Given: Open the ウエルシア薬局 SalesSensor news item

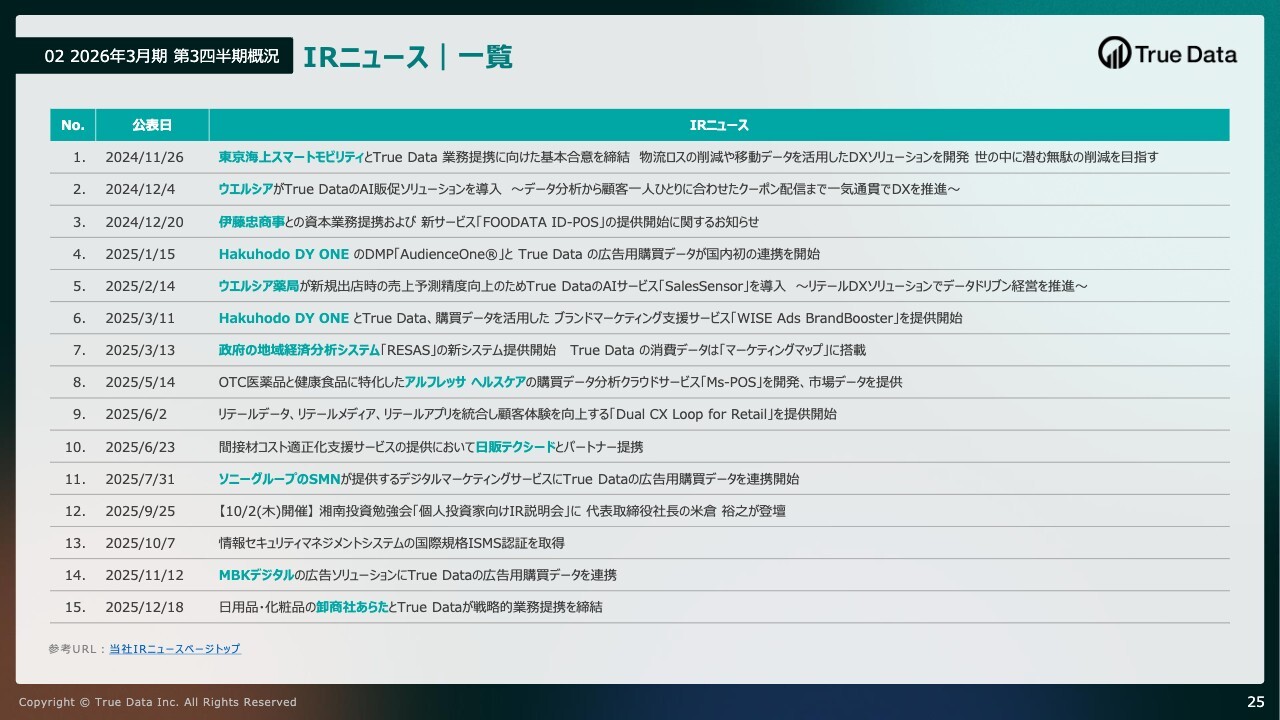Looking at the screenshot, I should pos(258,286).
